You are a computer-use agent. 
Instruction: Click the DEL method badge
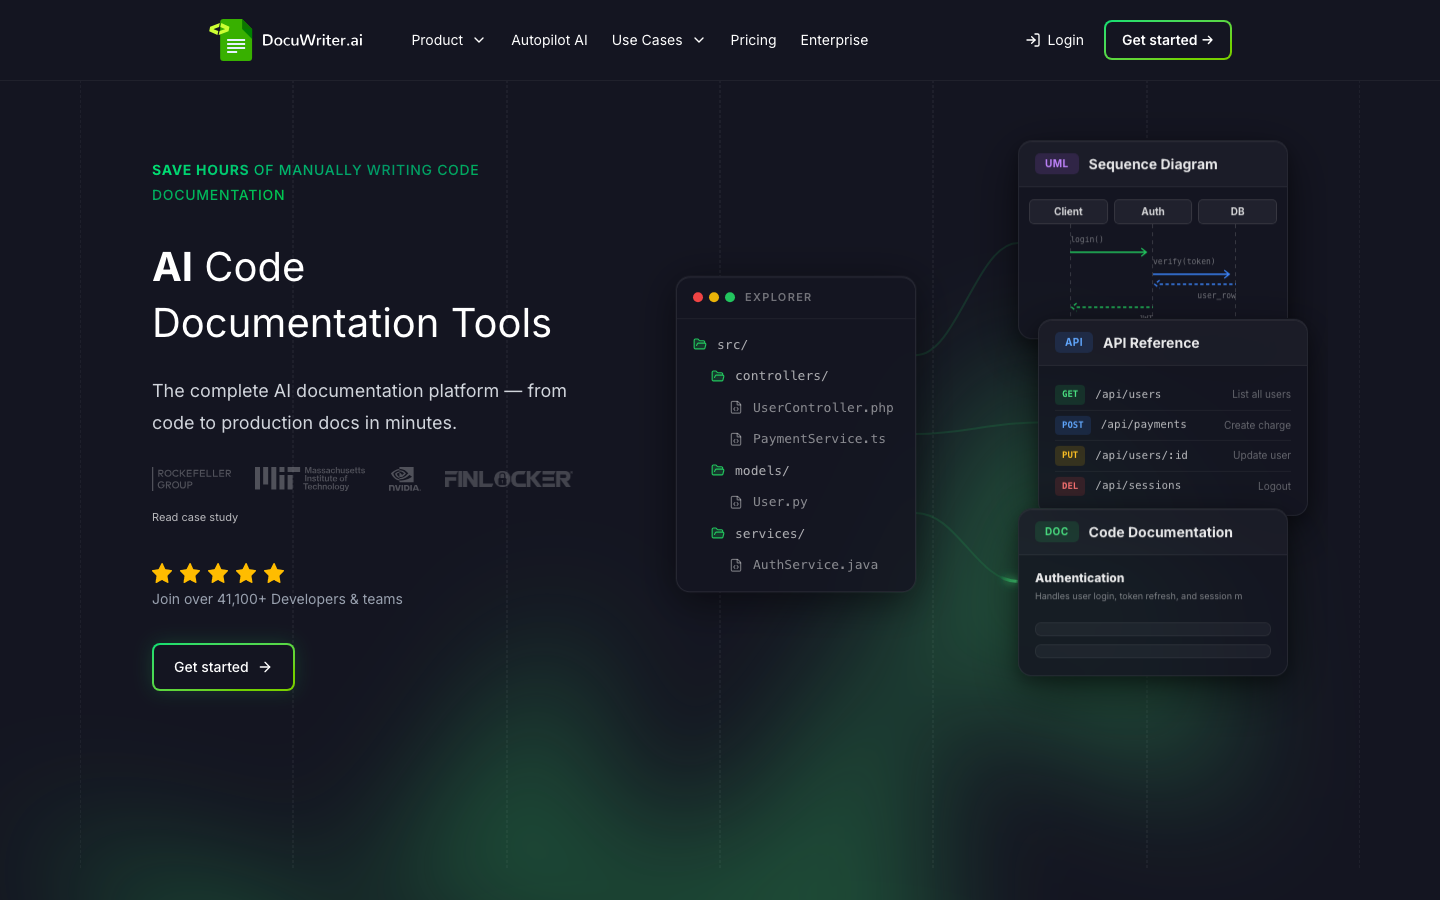click(x=1070, y=486)
